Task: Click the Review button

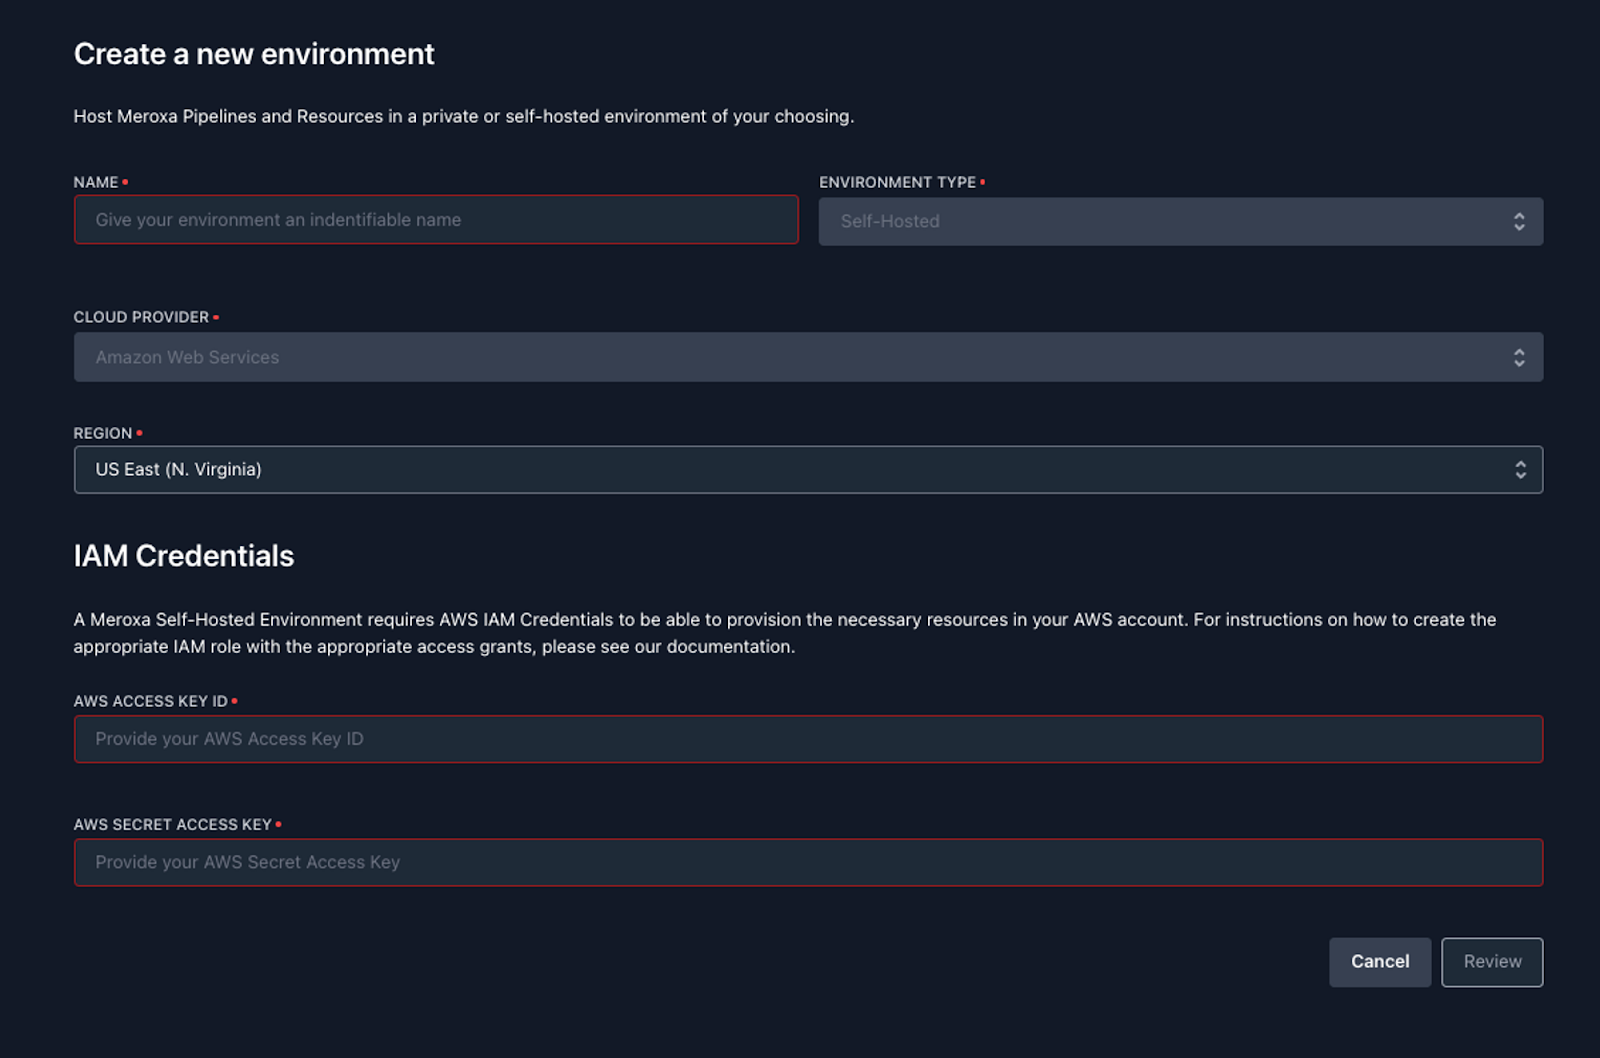Action: [1492, 961]
